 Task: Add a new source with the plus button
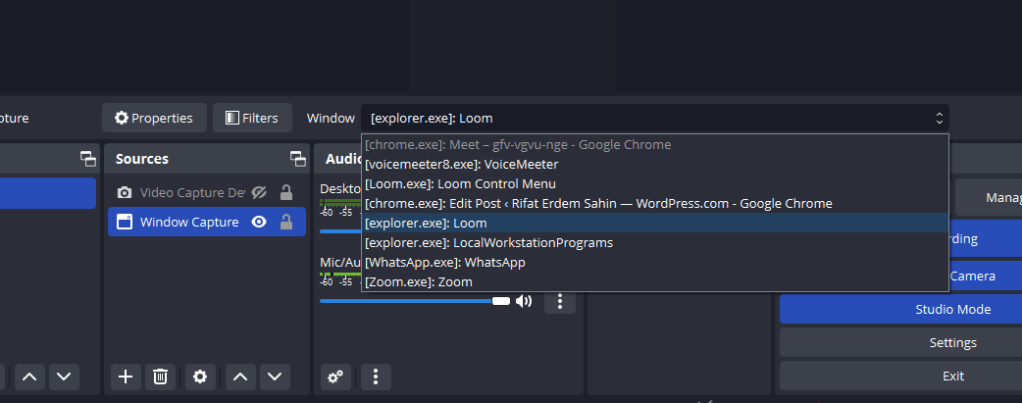click(126, 376)
